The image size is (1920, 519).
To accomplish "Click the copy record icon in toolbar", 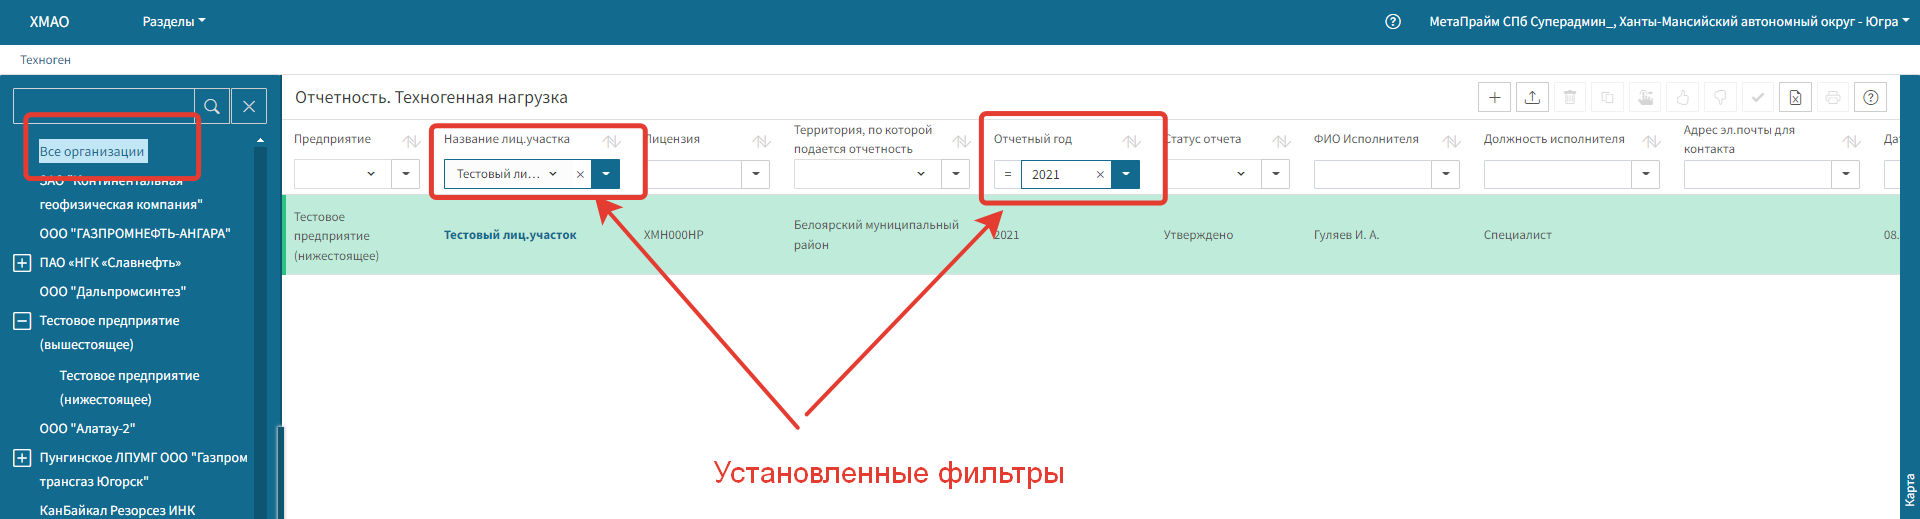I will coord(1607,97).
